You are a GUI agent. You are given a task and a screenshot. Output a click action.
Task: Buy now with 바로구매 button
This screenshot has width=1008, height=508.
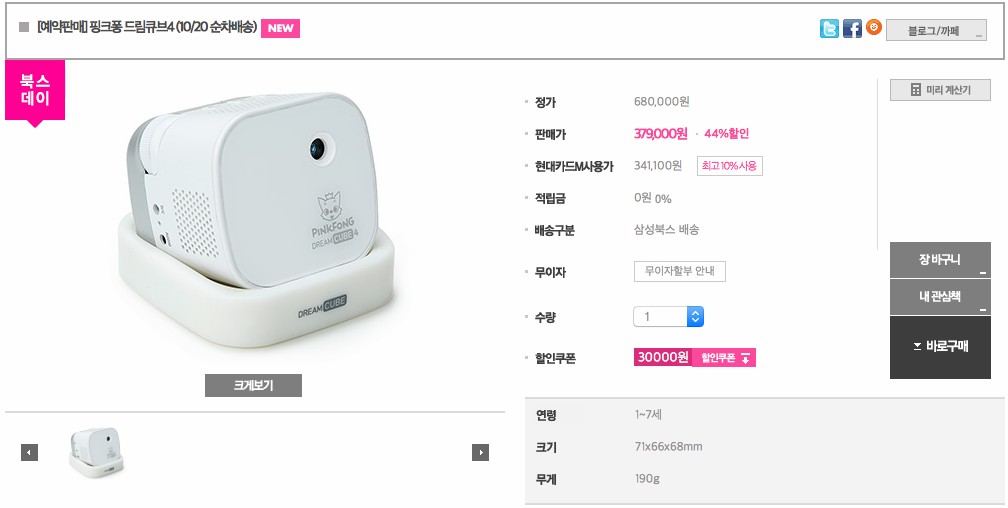(940, 347)
